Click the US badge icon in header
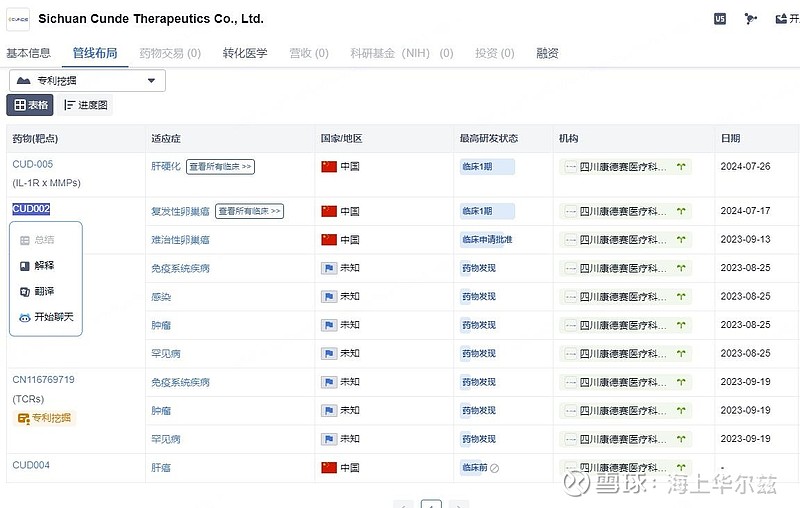Screen dimensions: 800x508 pyautogui.click(x=719, y=19)
